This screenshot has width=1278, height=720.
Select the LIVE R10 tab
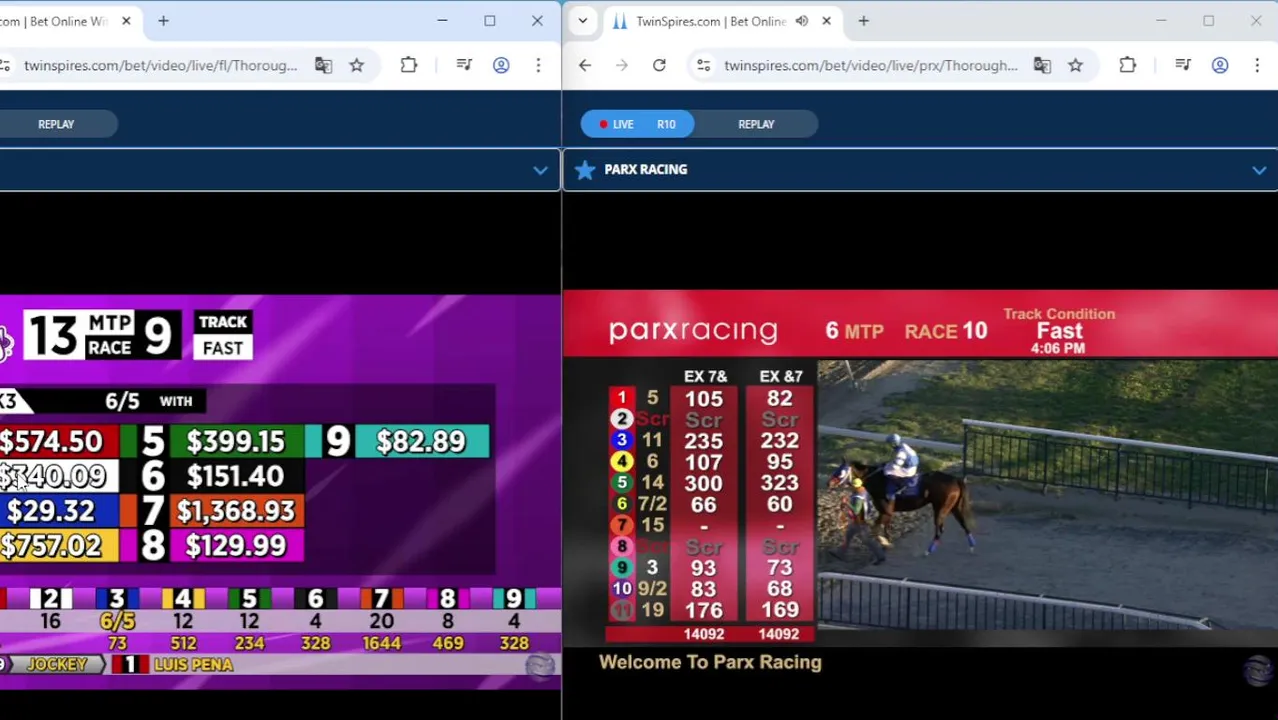click(638, 124)
